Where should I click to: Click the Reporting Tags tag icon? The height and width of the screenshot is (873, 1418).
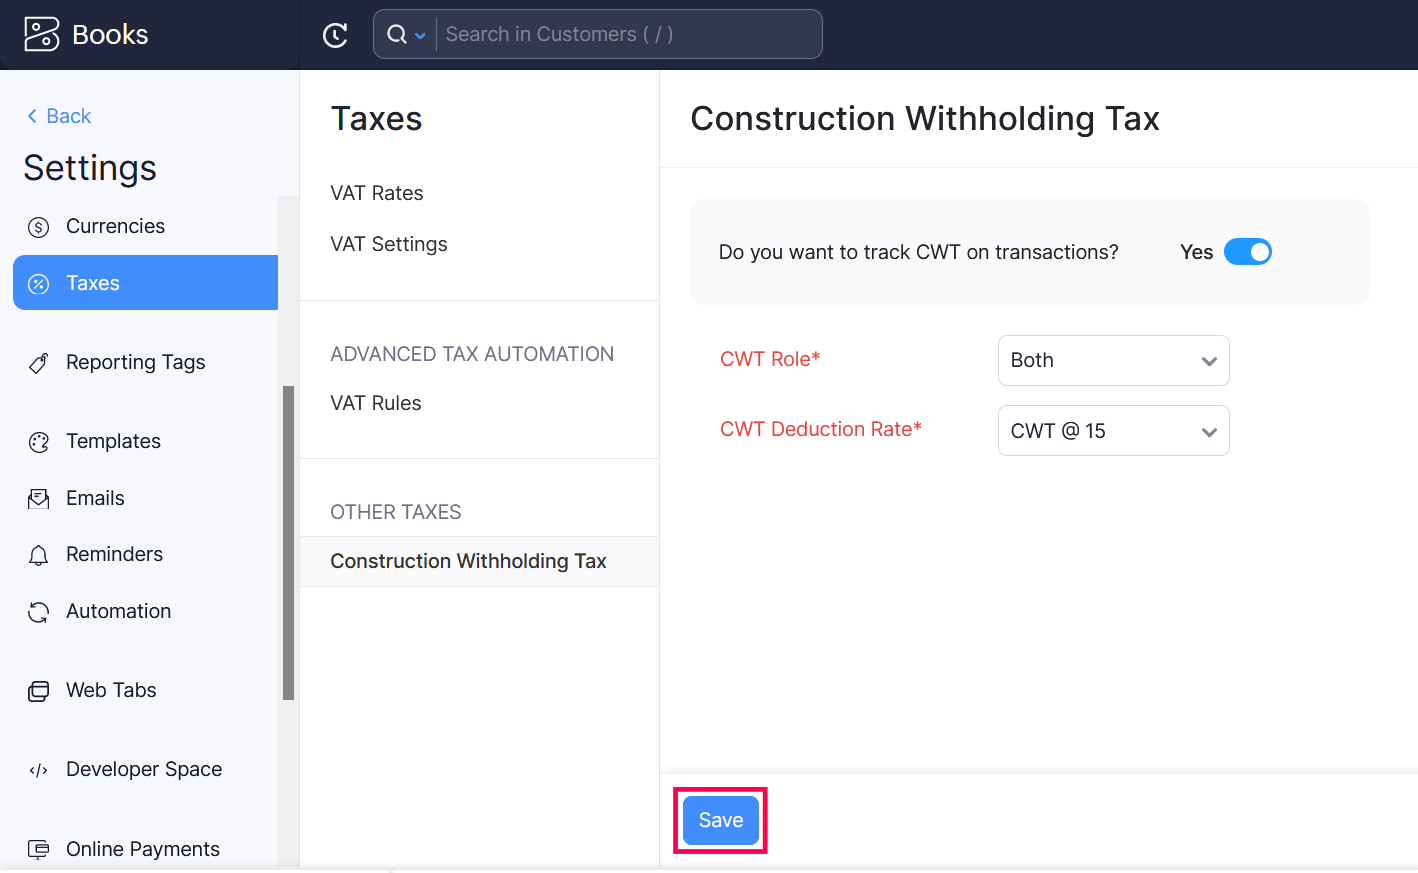[x=38, y=362]
